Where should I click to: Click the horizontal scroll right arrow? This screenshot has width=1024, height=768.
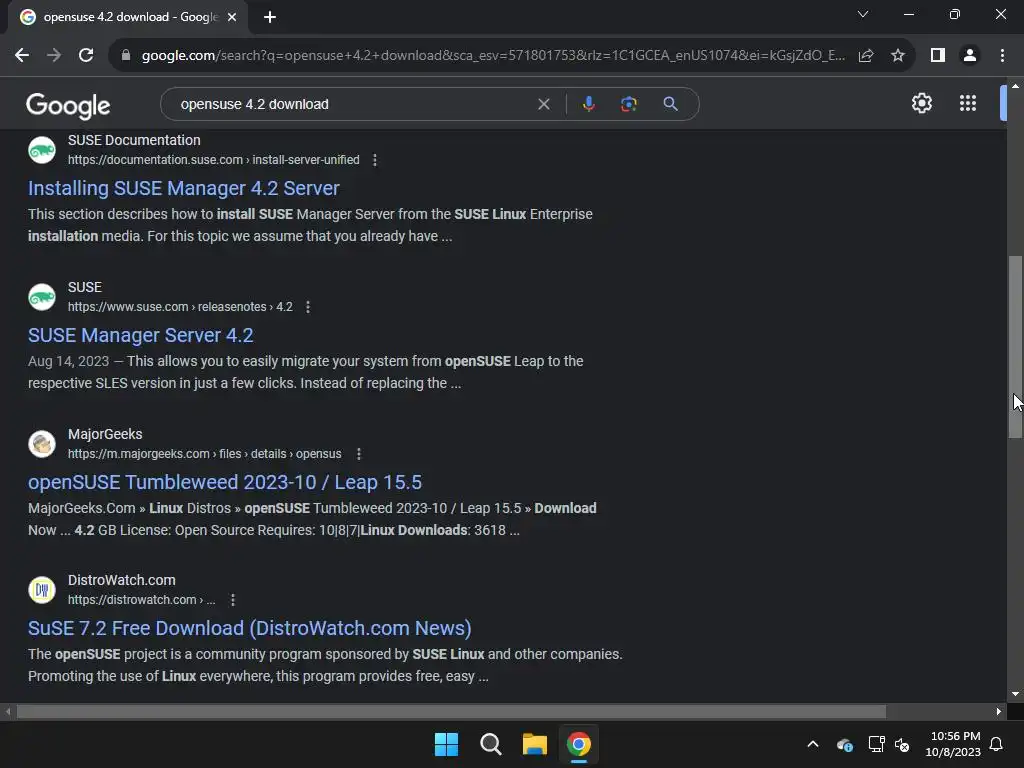click(x=999, y=711)
